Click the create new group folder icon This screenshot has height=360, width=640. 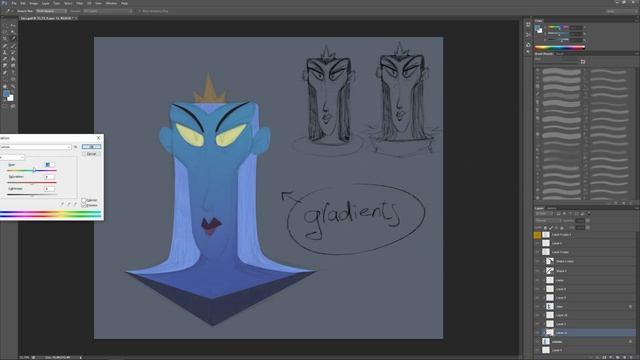(x=618, y=357)
